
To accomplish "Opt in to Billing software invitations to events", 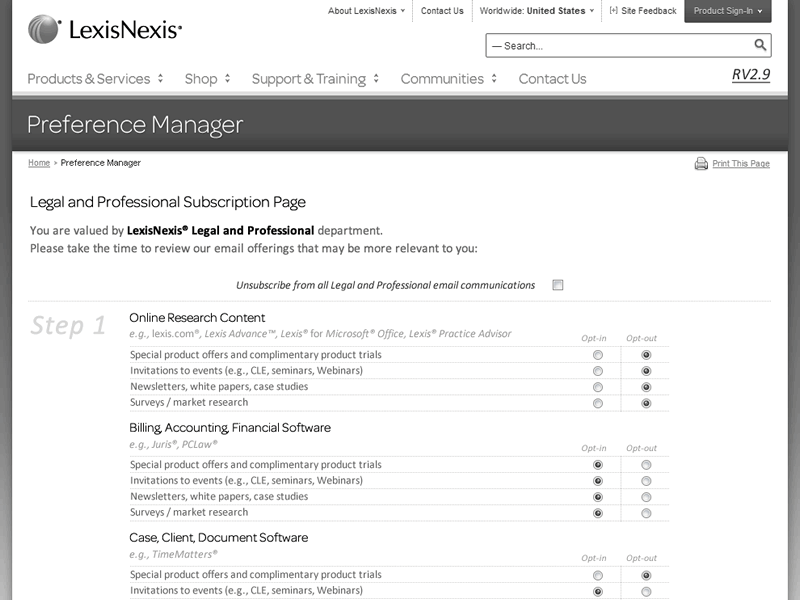I will (597, 481).
